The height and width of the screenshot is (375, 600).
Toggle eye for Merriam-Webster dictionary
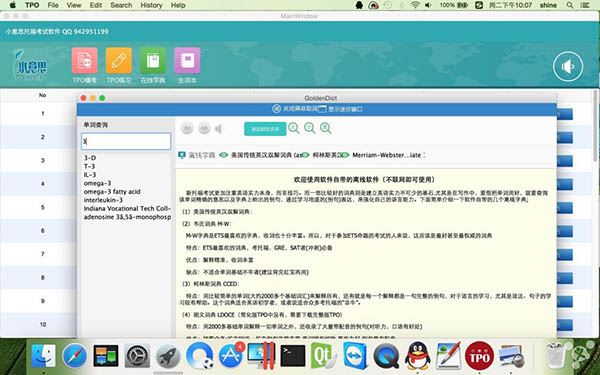pyautogui.click(x=345, y=155)
